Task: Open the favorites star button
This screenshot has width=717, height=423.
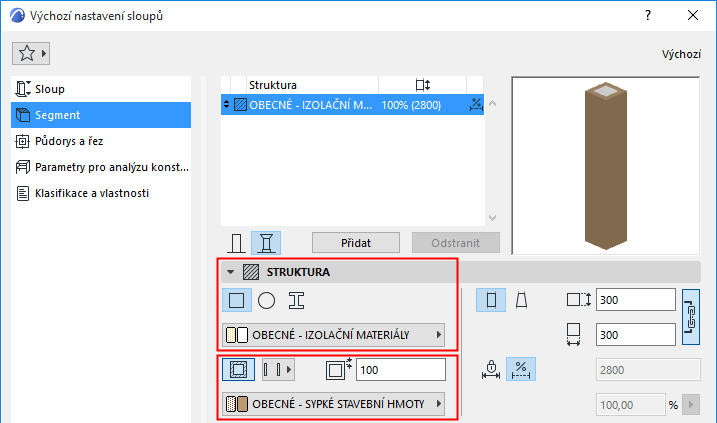Action: [31, 54]
